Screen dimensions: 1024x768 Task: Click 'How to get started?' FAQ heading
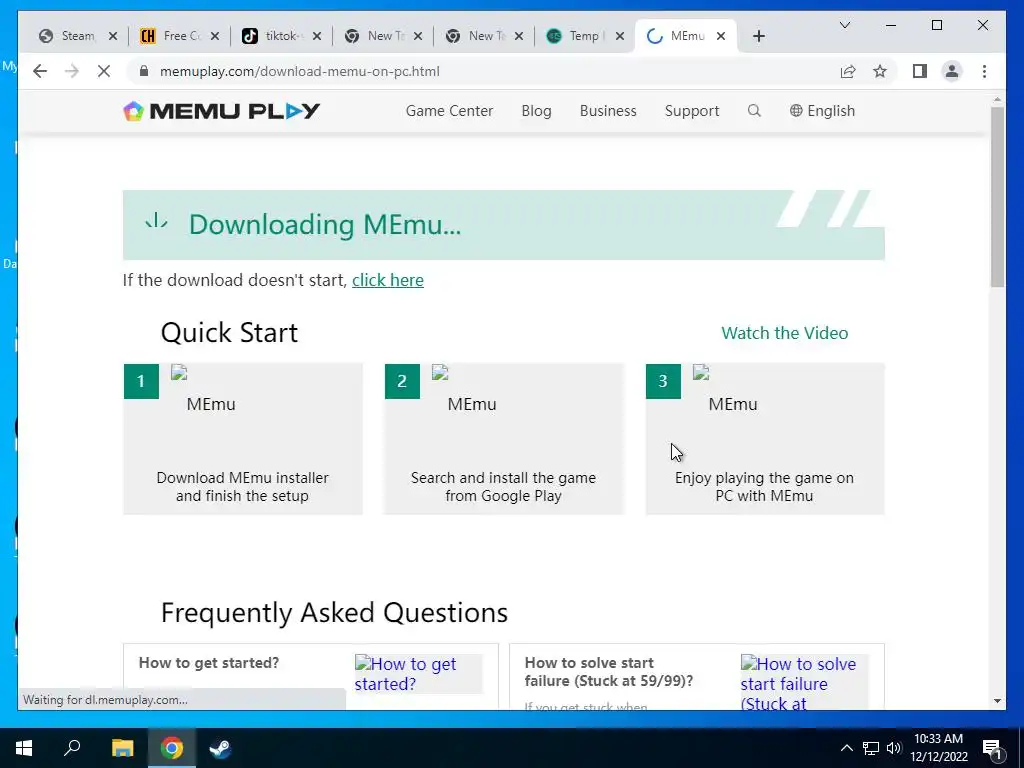(x=209, y=663)
